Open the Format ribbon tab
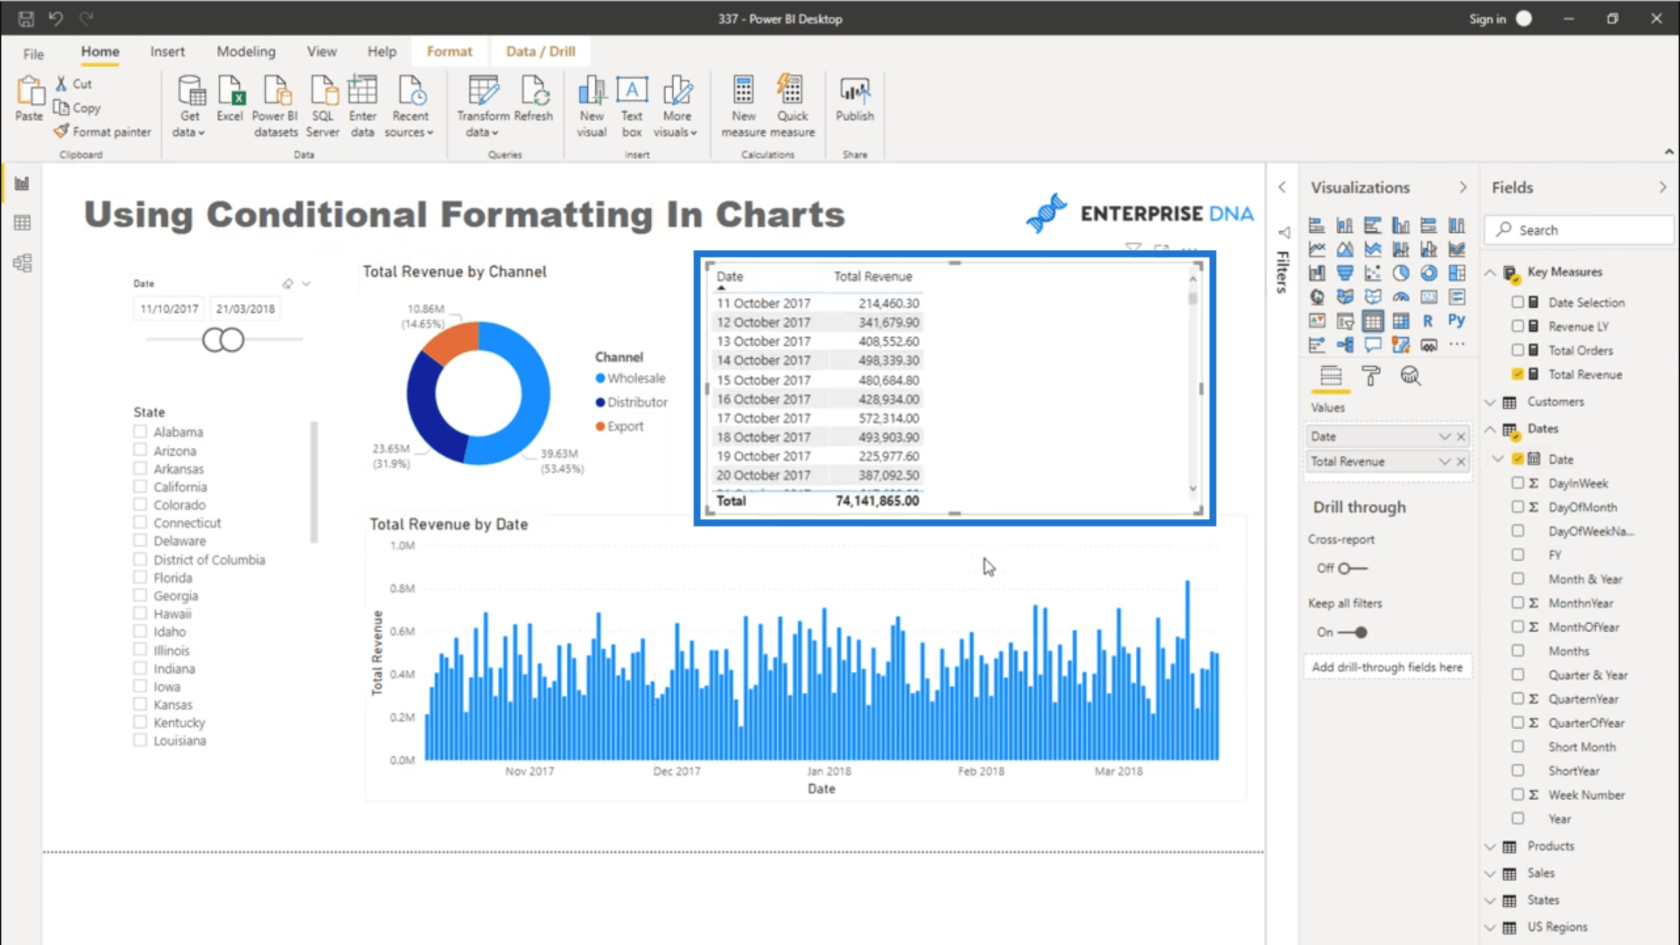The width and height of the screenshot is (1680, 945). coord(449,51)
